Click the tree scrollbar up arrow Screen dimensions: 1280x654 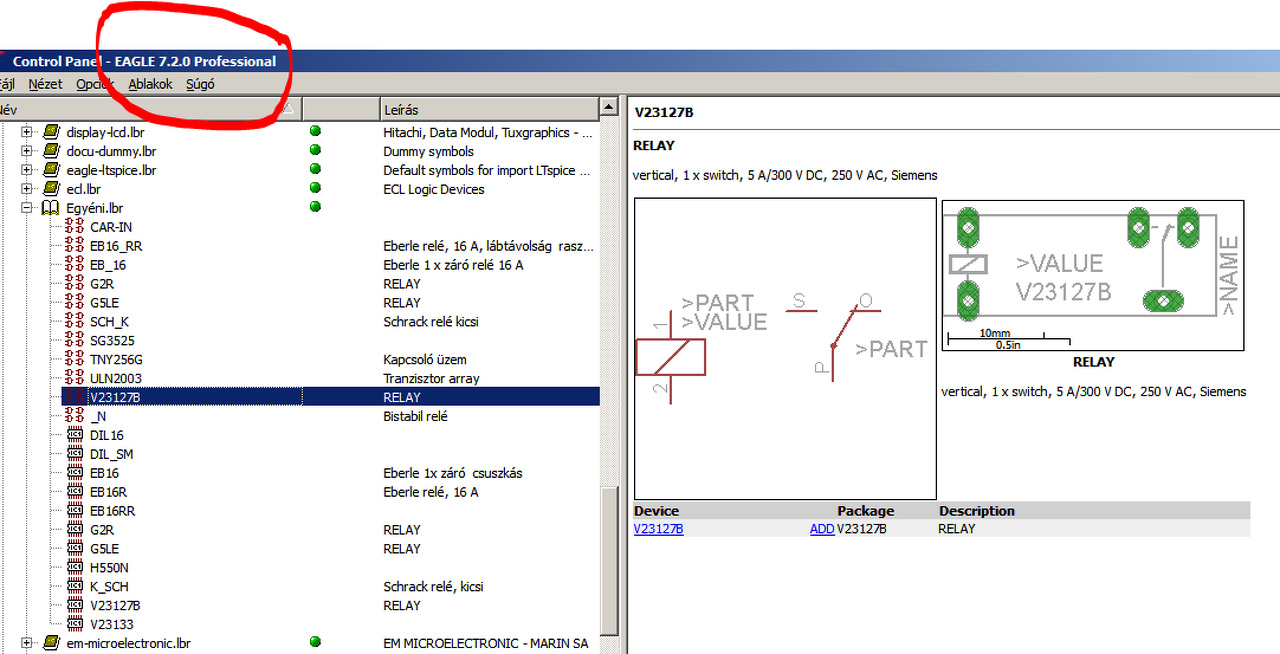point(609,107)
